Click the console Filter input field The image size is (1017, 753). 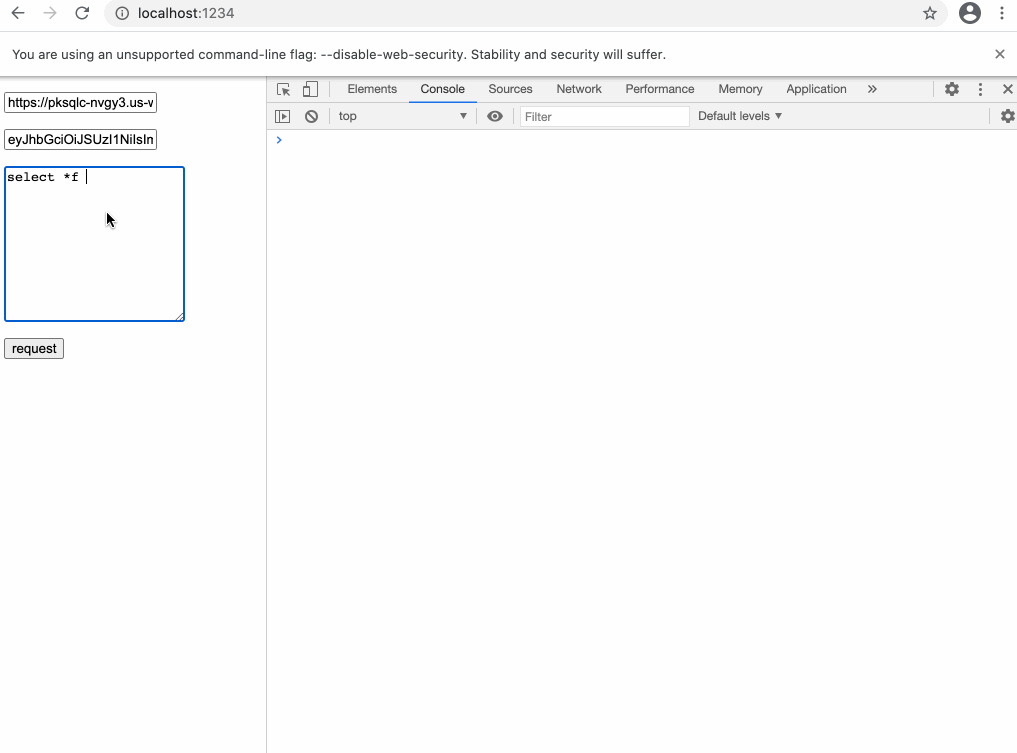[604, 116]
